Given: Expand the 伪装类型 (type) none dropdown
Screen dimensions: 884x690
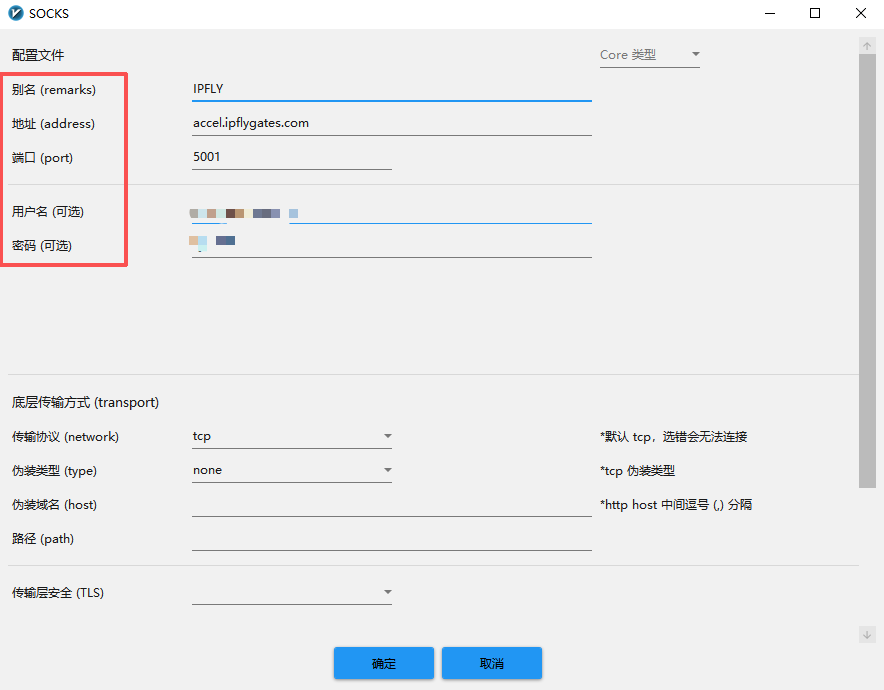Looking at the screenshot, I should tap(291, 471).
